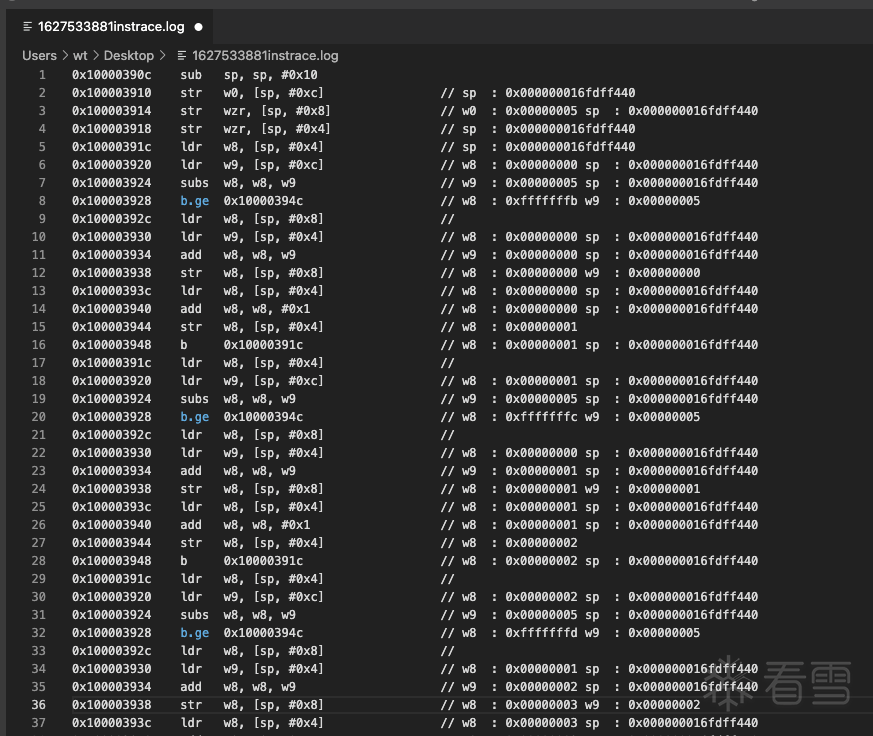The width and height of the screenshot is (873, 736).
Task: Open the Desktop breadcrumb segment
Action: [129, 56]
